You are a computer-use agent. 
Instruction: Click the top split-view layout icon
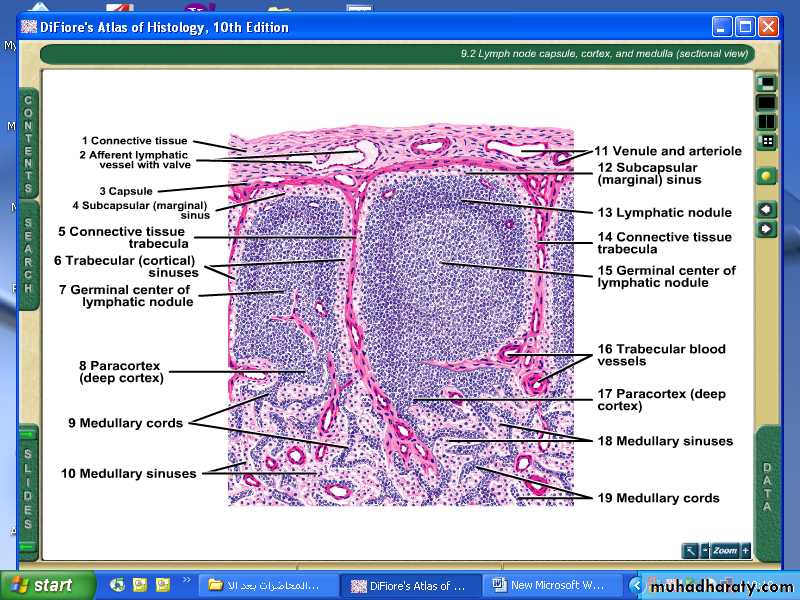(x=766, y=83)
